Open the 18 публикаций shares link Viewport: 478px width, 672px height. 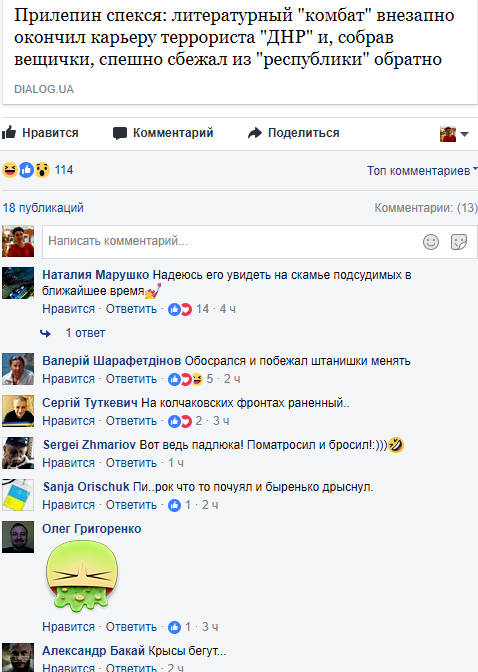(x=43, y=208)
